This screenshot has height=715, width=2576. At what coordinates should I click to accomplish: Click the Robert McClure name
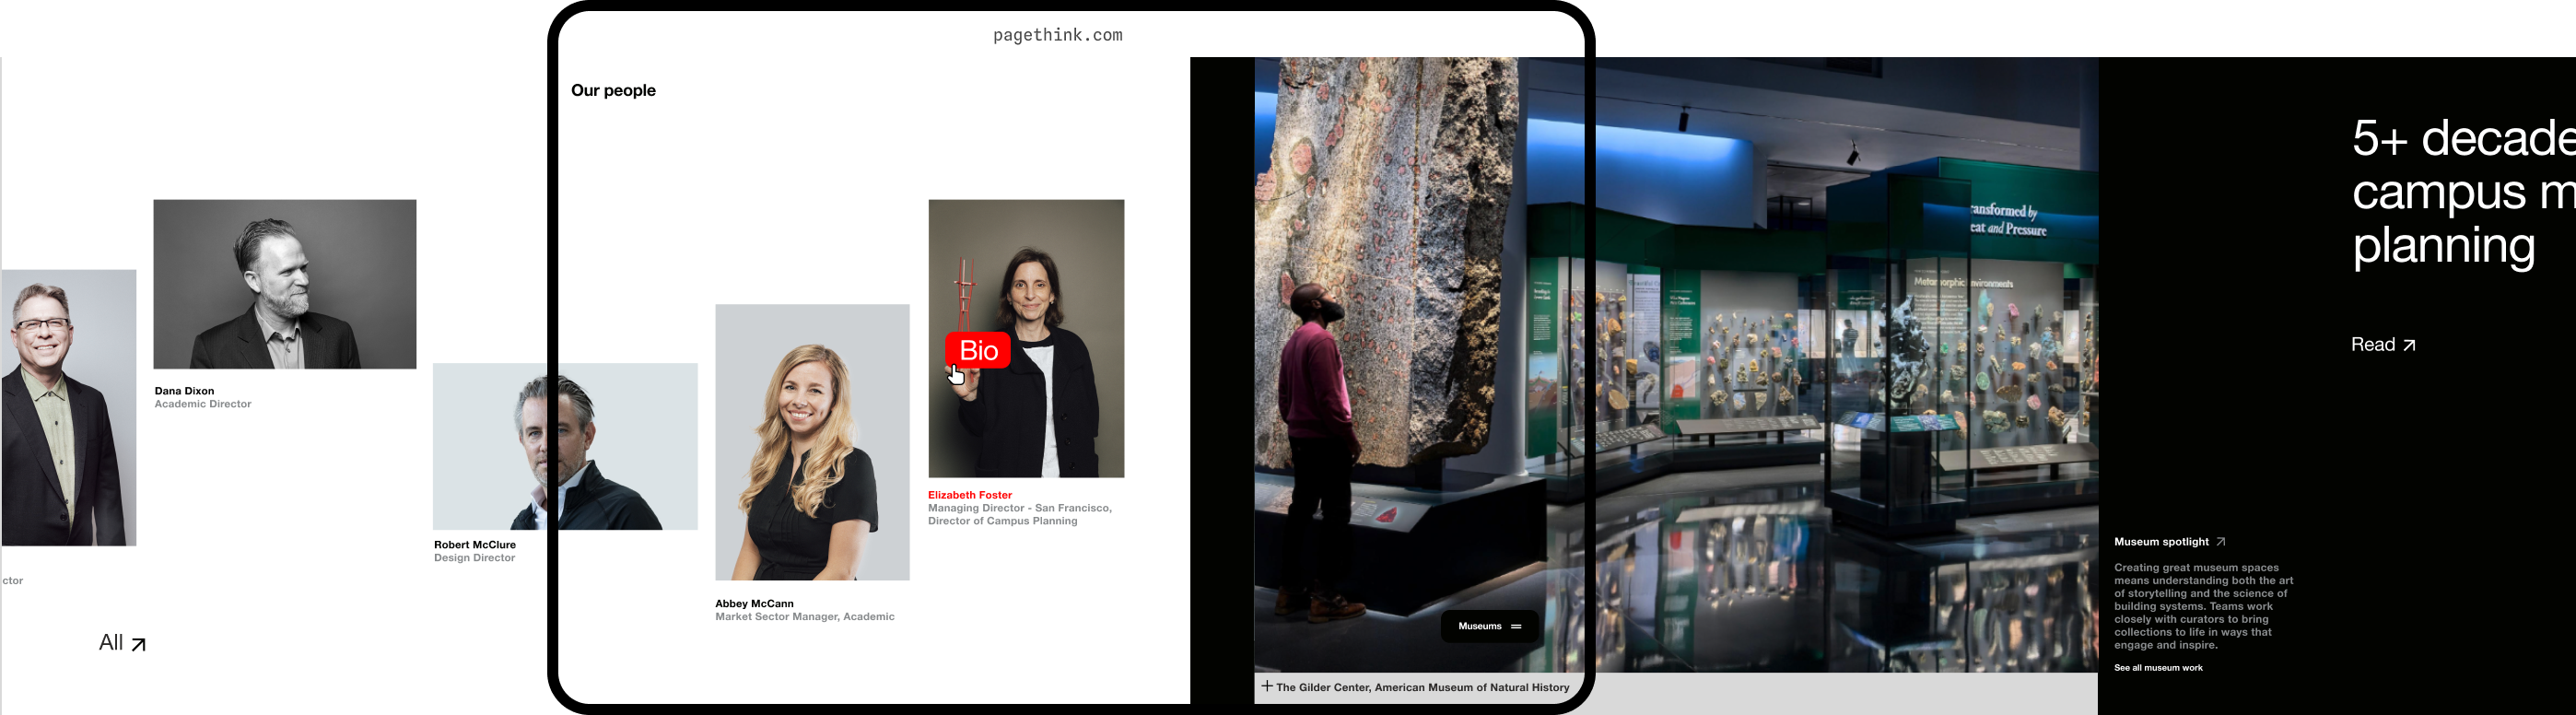[x=474, y=545]
